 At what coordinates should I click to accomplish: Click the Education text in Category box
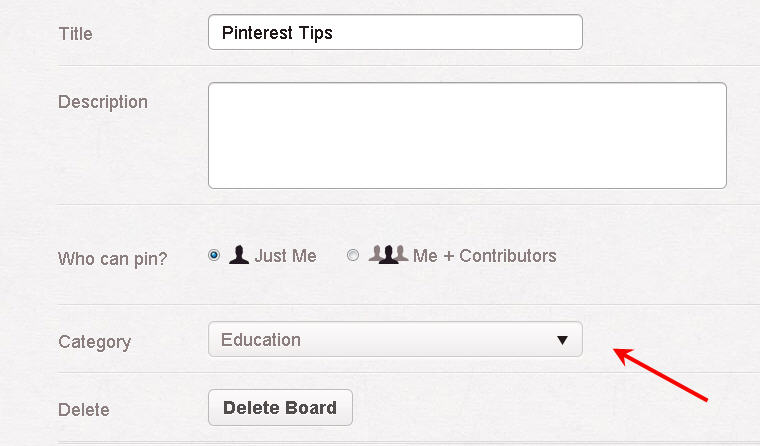pos(261,340)
